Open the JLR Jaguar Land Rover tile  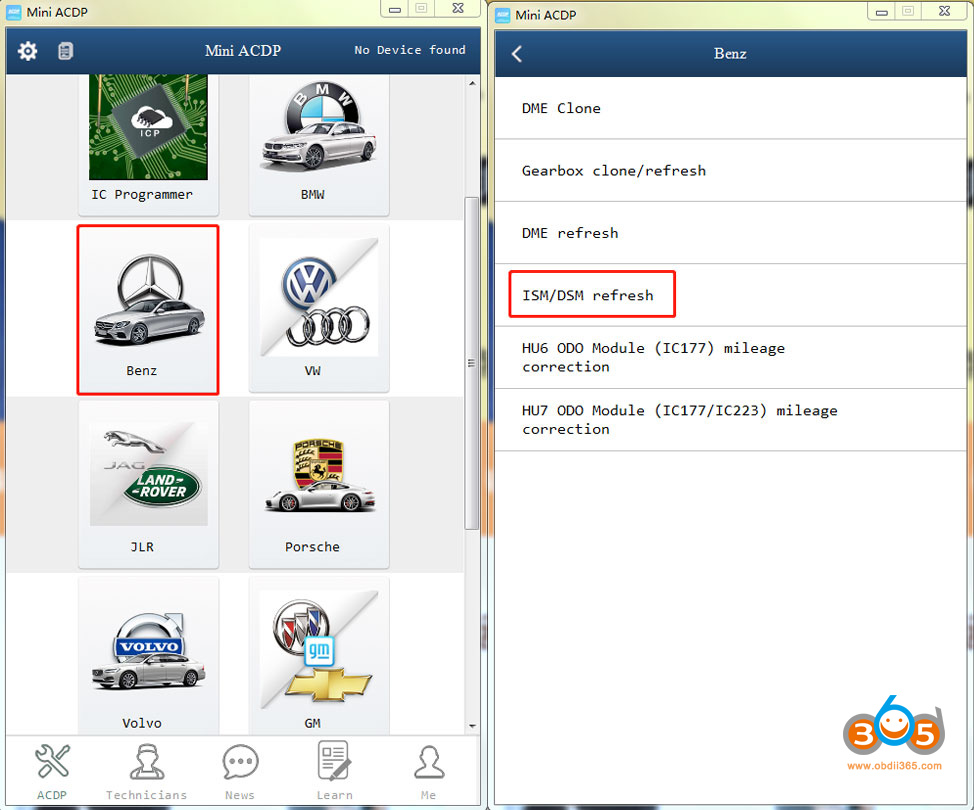tap(148, 485)
